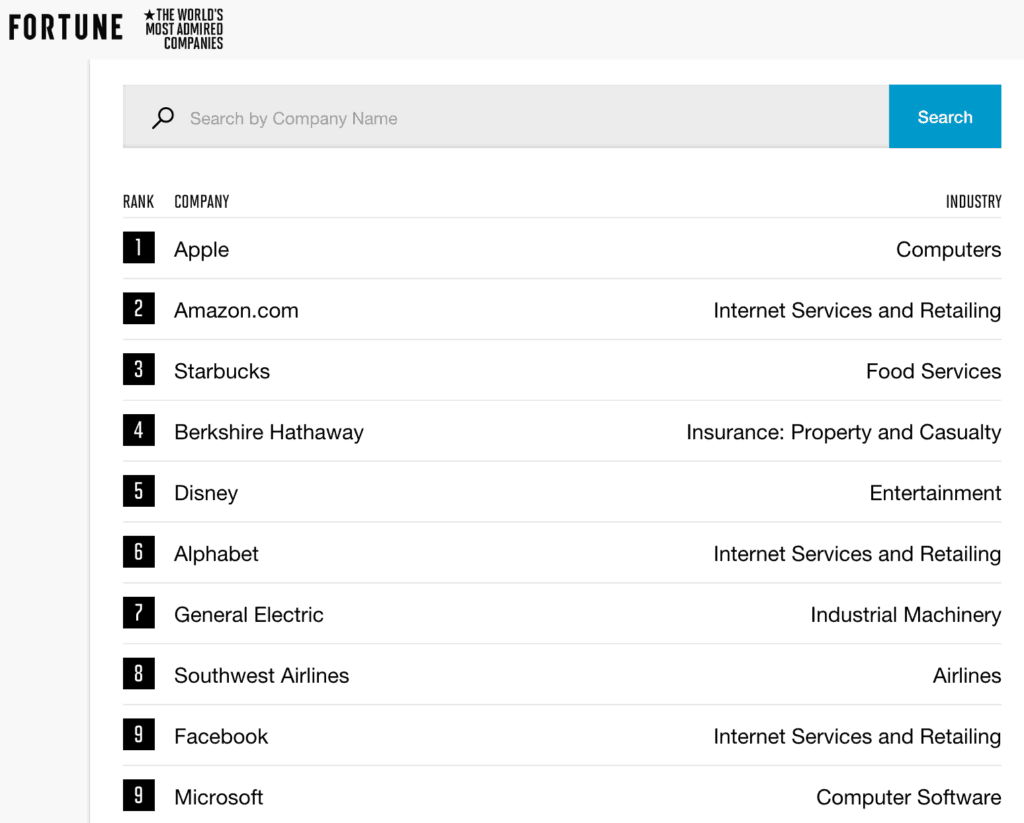Click the rank 4 badge for Berkshire Hathaway
The image size is (1024, 823).
point(138,430)
